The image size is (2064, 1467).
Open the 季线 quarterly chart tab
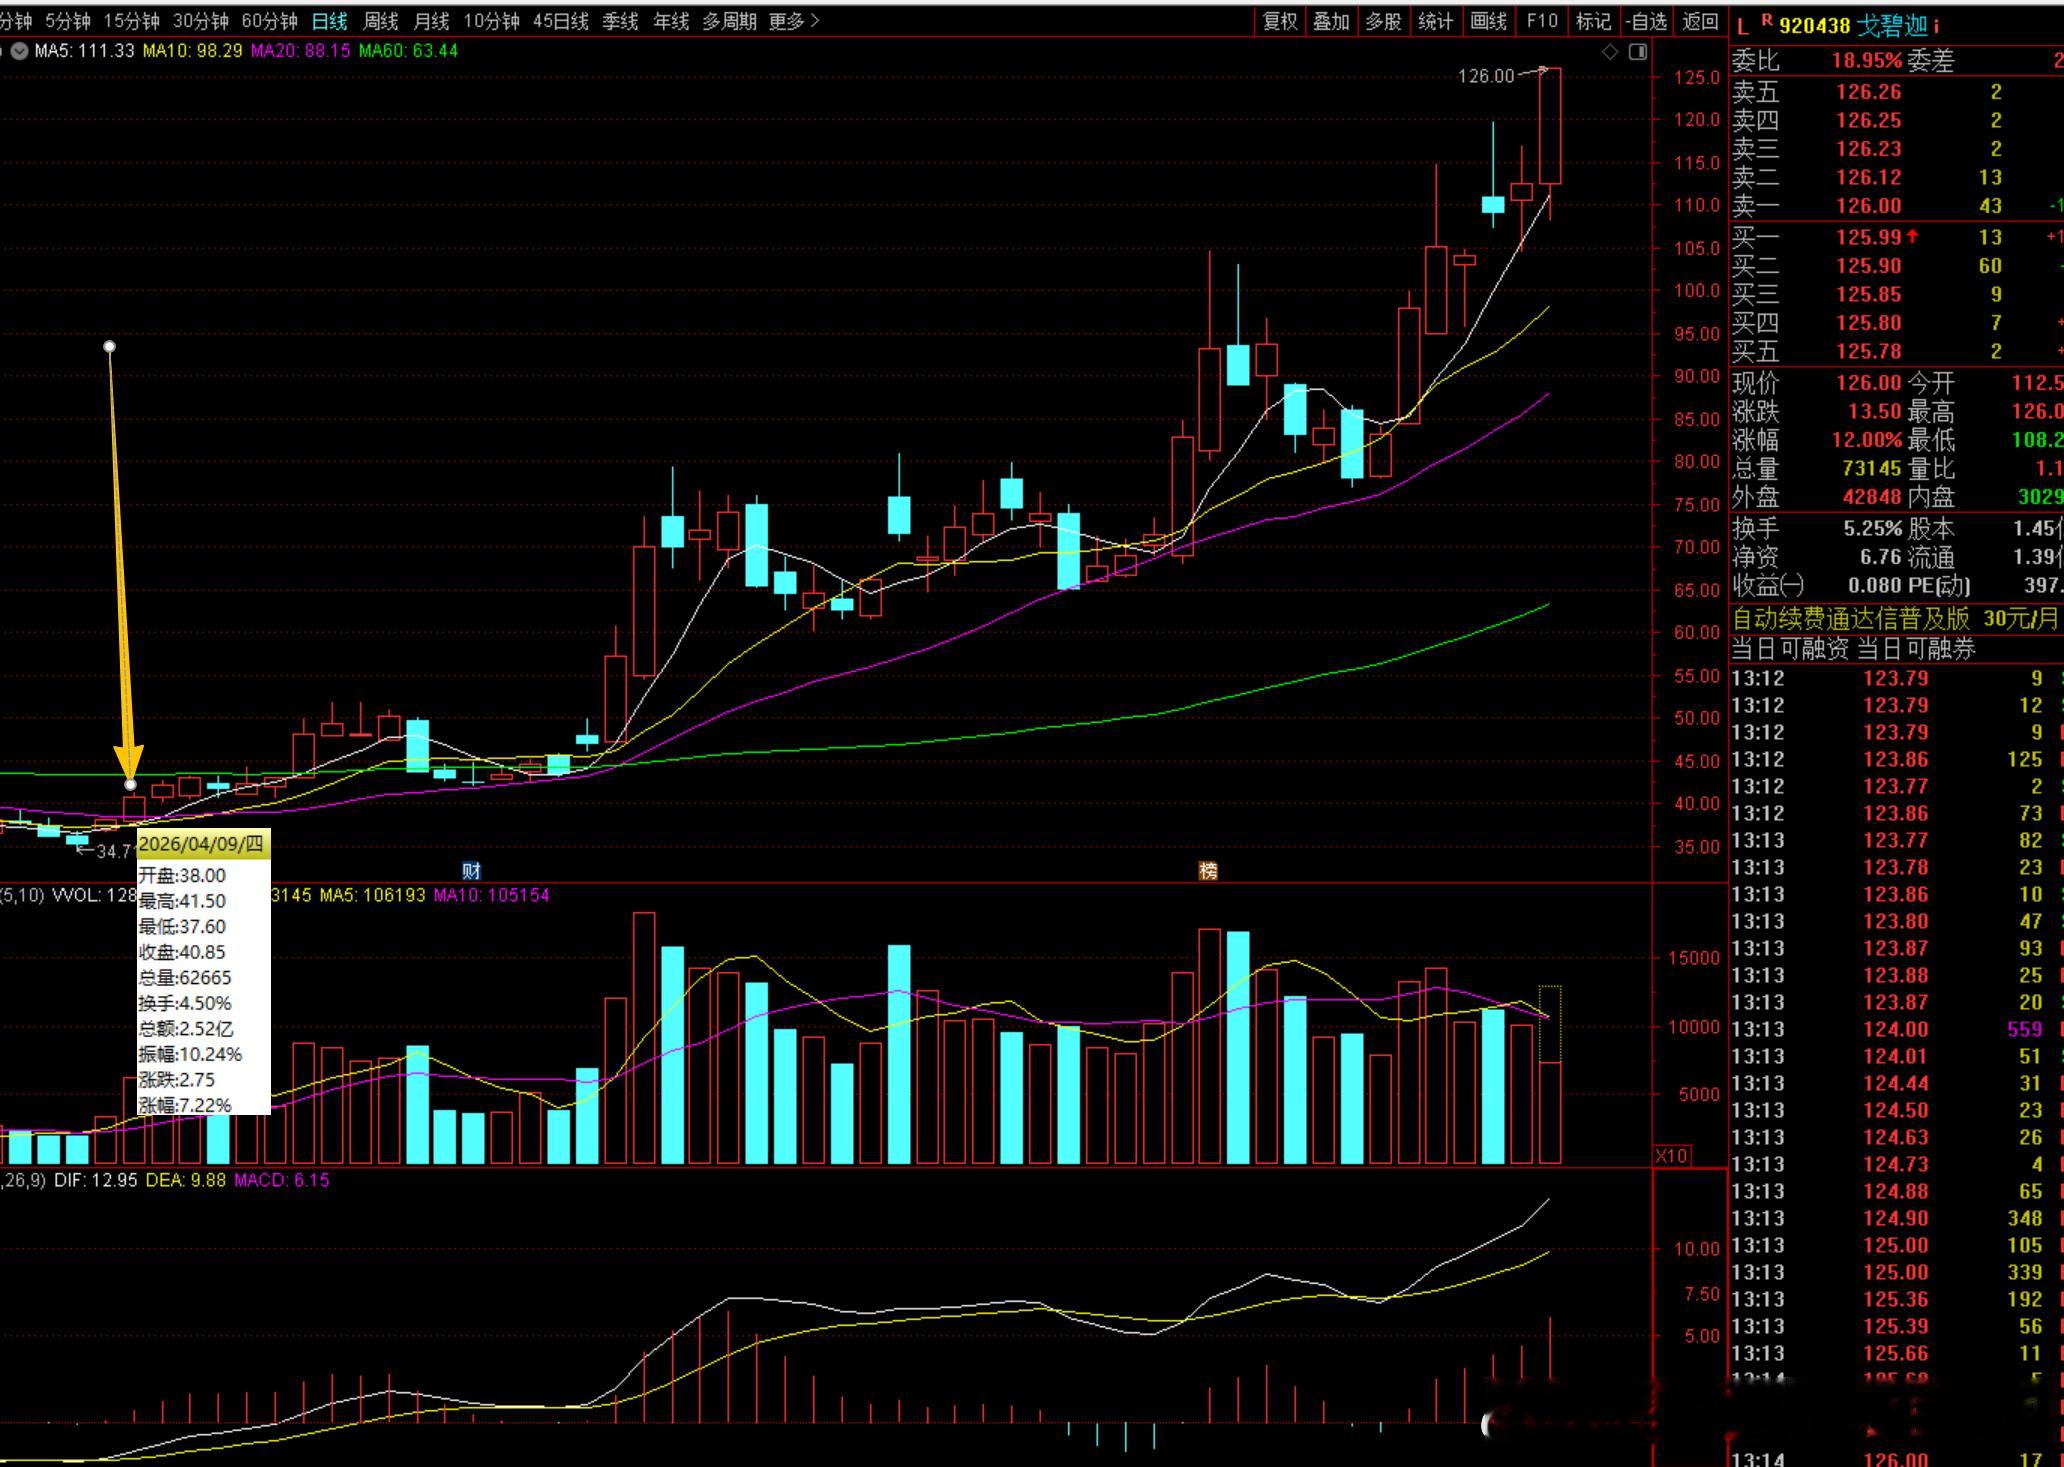[620, 21]
